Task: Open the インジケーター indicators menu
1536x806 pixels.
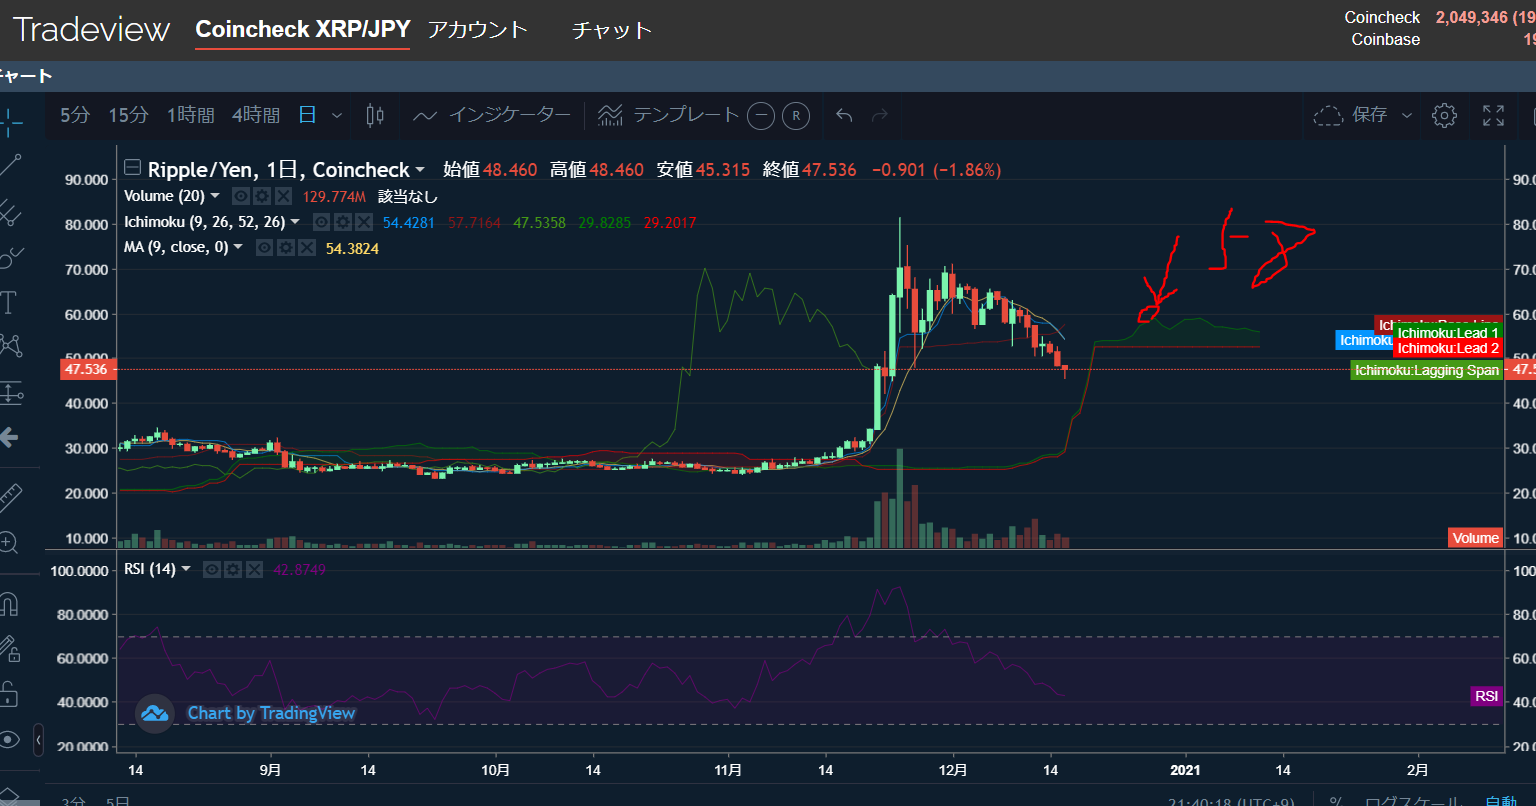Action: [492, 116]
